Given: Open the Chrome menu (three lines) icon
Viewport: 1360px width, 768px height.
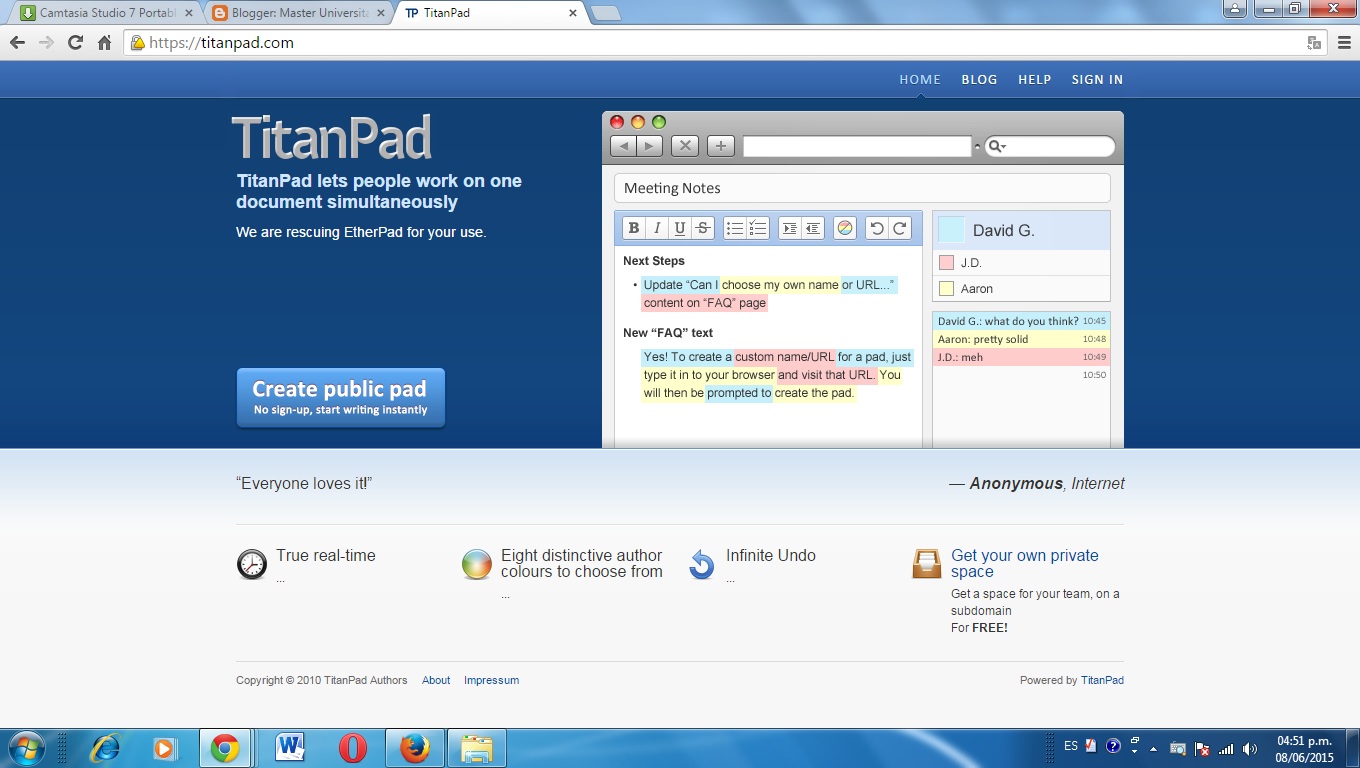Looking at the screenshot, I should point(1345,43).
